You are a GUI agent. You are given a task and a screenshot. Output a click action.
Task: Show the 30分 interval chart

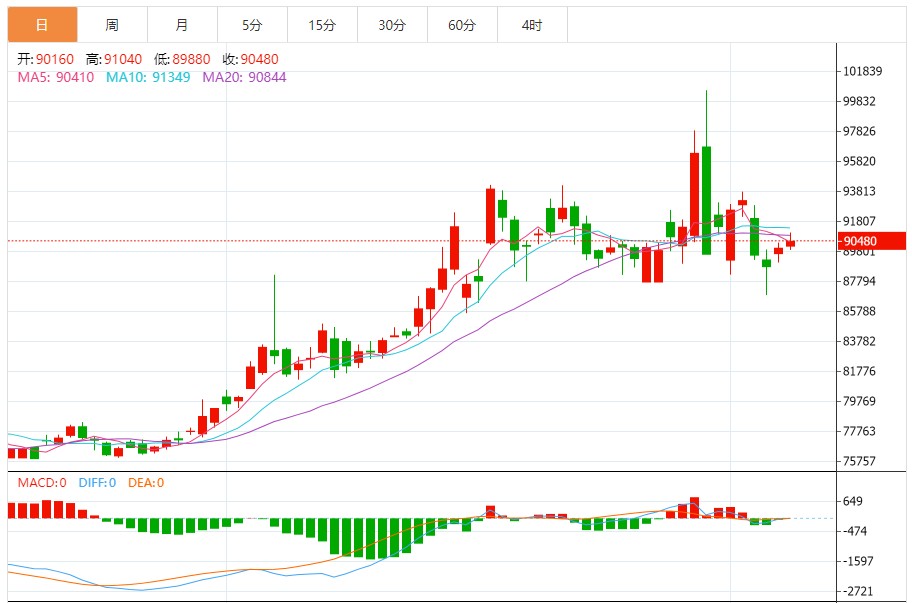pyautogui.click(x=392, y=25)
